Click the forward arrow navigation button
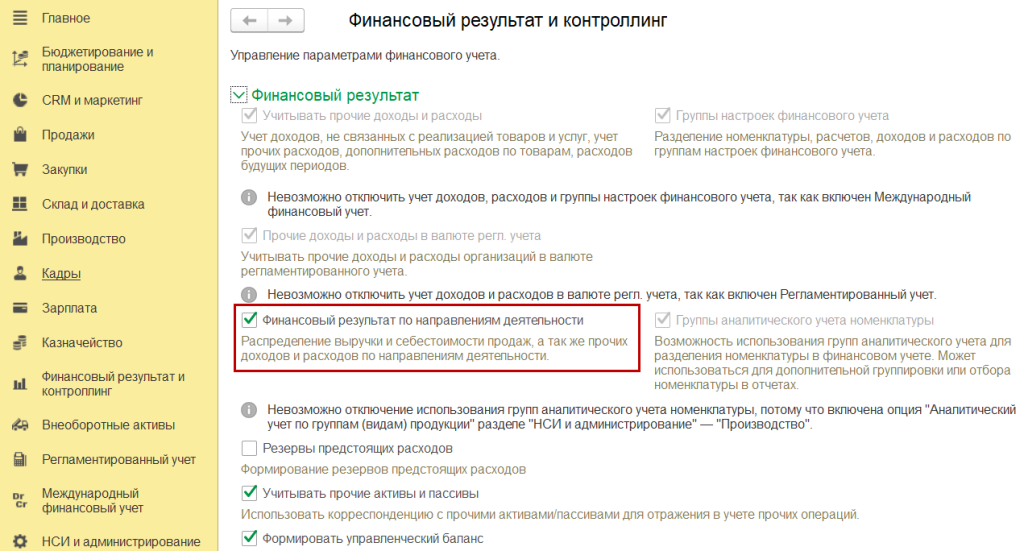This screenshot has width=1024, height=551. pyautogui.click(x=286, y=20)
